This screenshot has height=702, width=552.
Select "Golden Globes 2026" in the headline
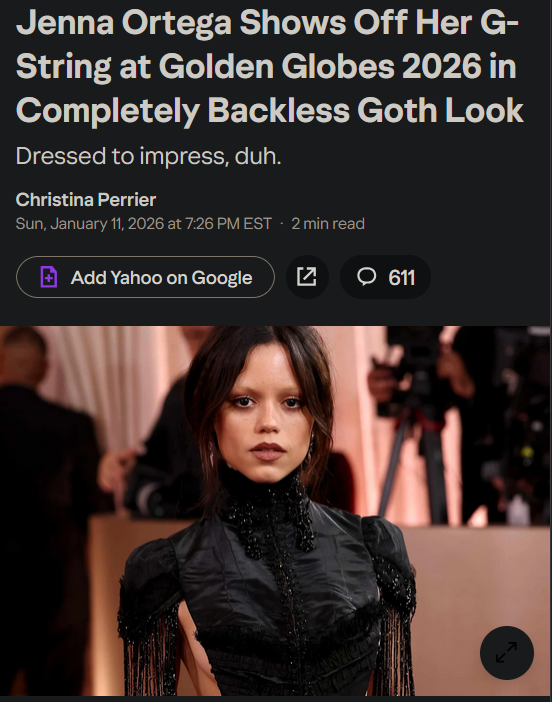pyautogui.click(x=320, y=66)
